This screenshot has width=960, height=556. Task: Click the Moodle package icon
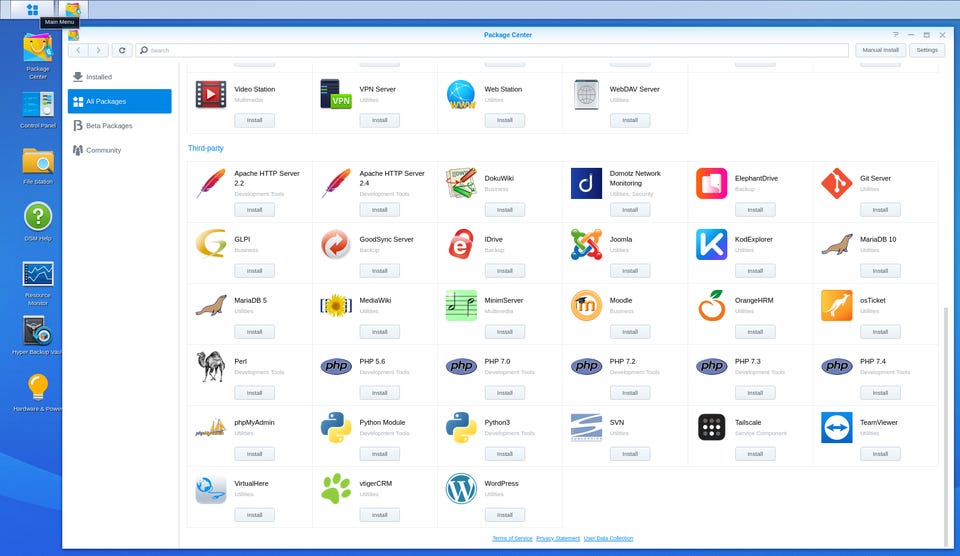[587, 305]
